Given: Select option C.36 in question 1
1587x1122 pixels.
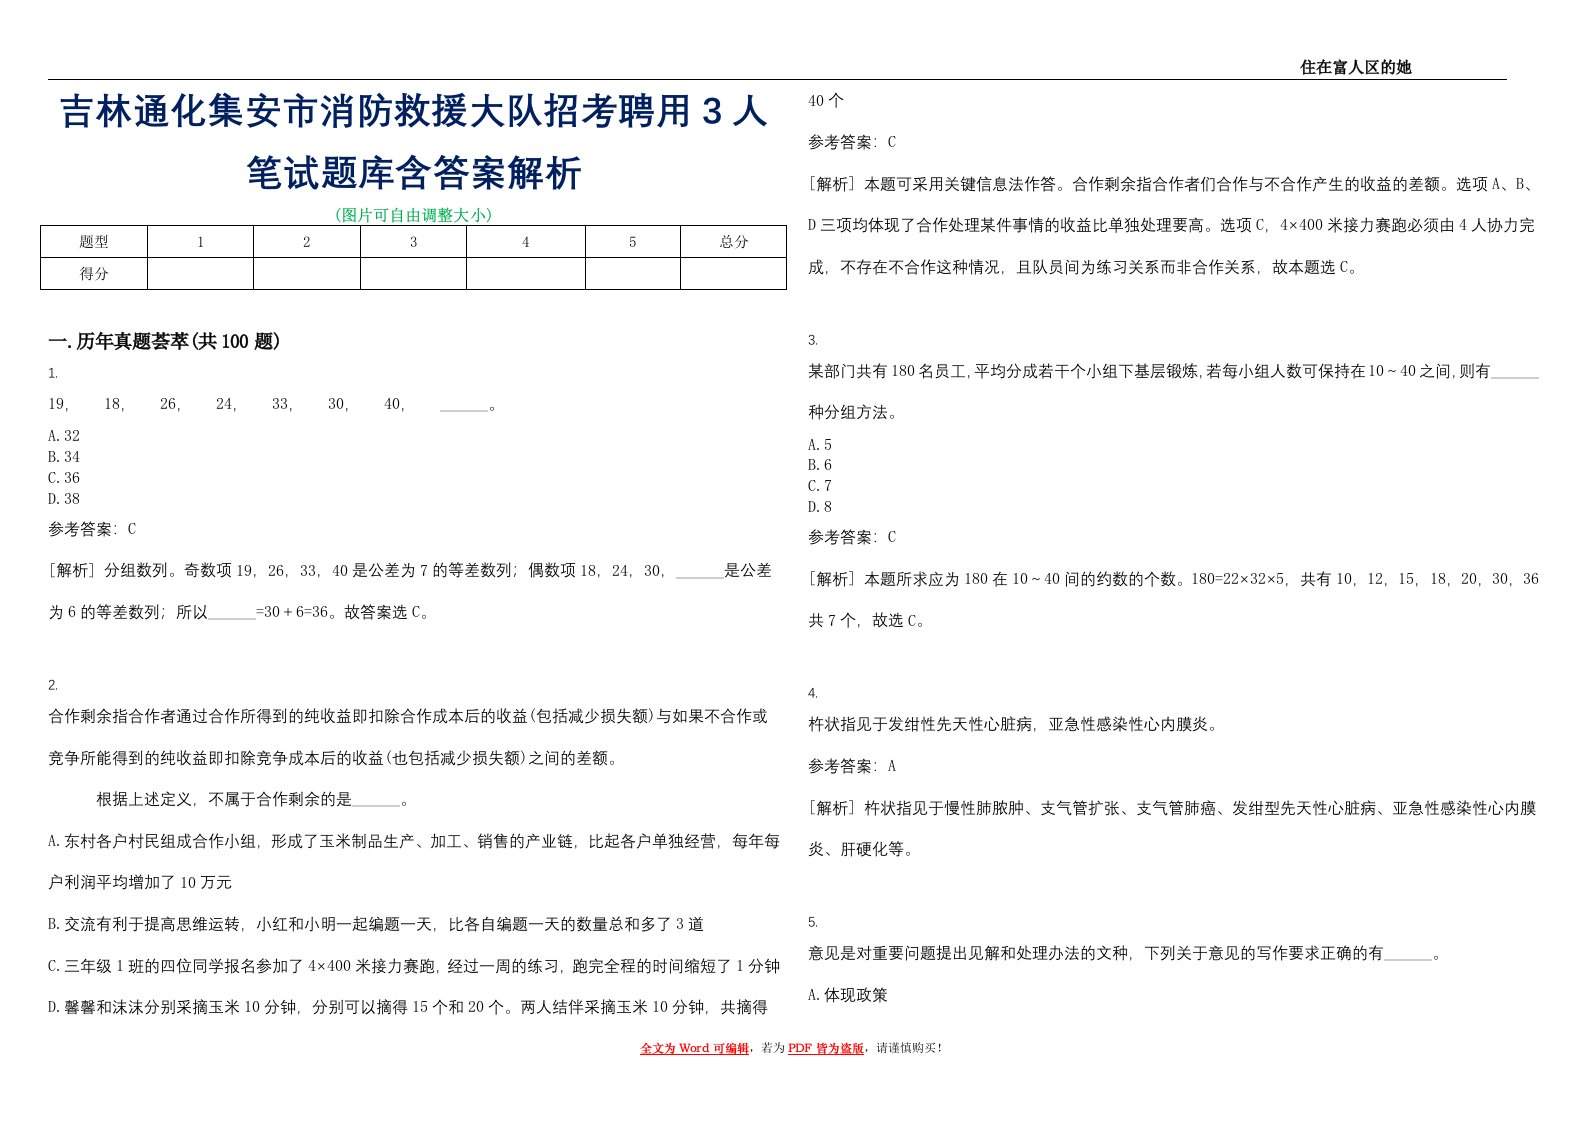Looking at the screenshot, I should (x=64, y=478).
